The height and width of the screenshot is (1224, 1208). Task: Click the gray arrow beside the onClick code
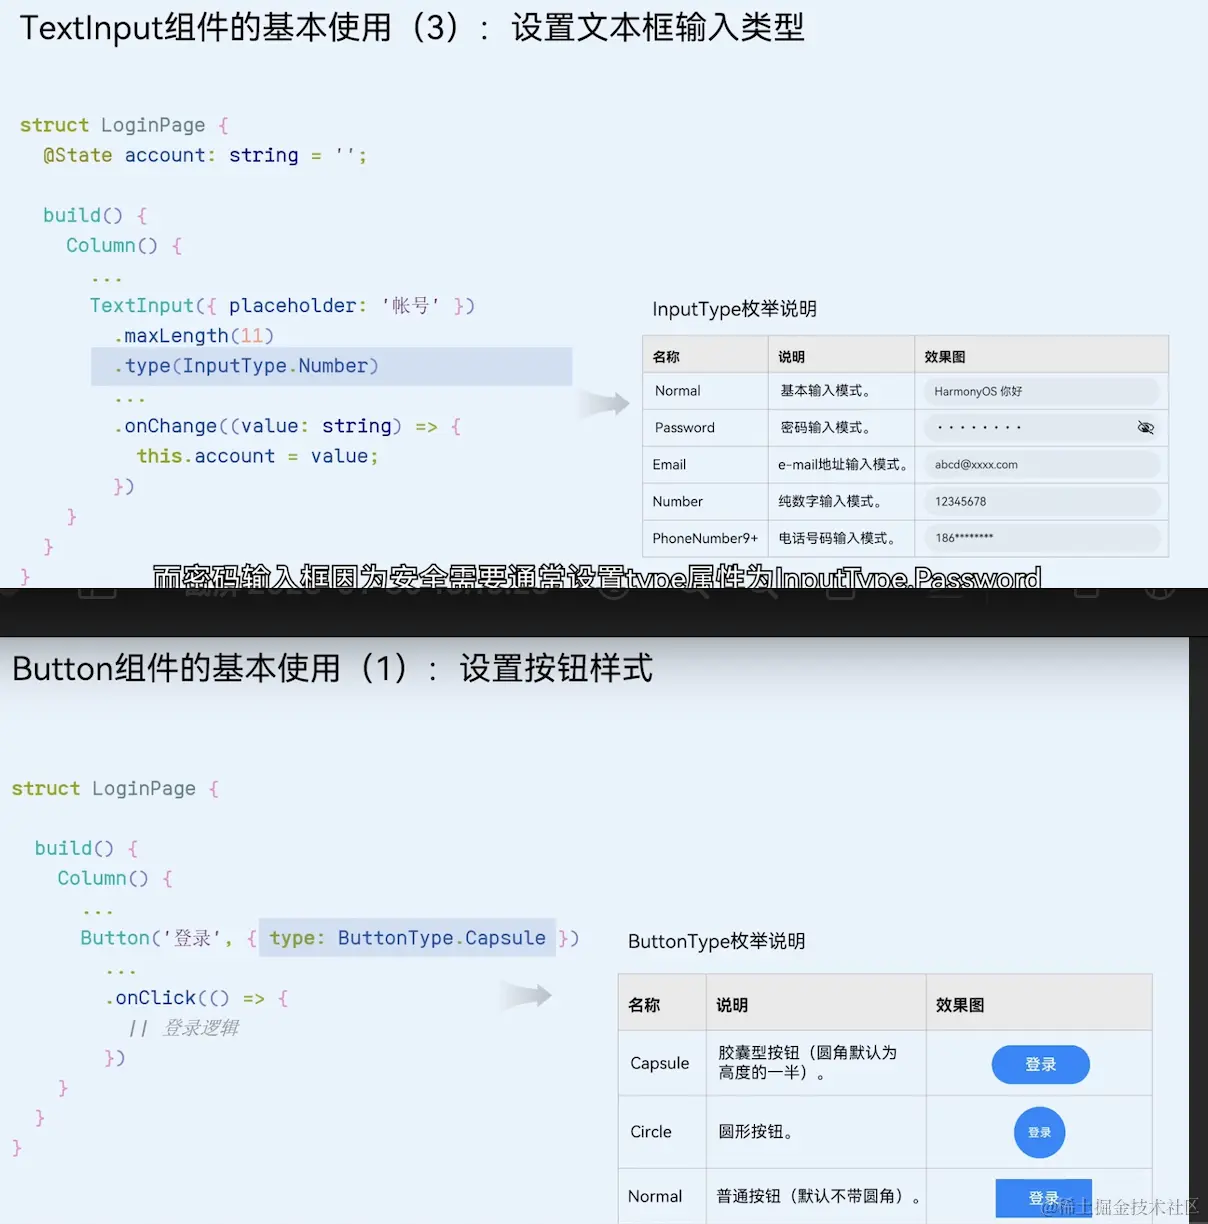tap(525, 996)
